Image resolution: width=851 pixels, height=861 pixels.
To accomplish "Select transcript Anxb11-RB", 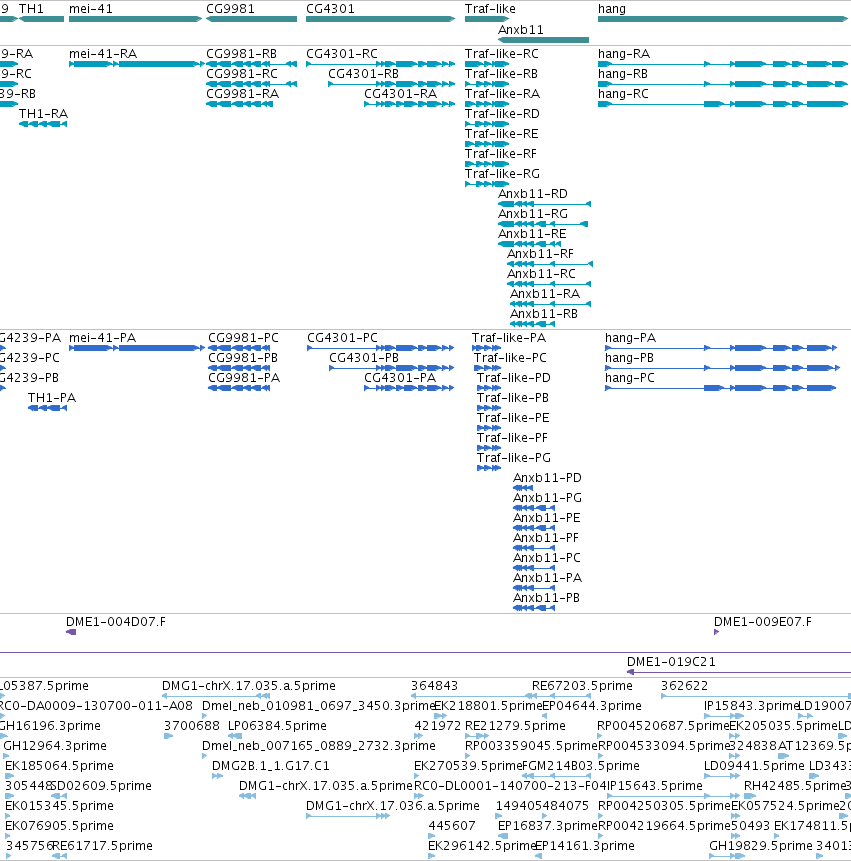I will (x=533, y=324).
